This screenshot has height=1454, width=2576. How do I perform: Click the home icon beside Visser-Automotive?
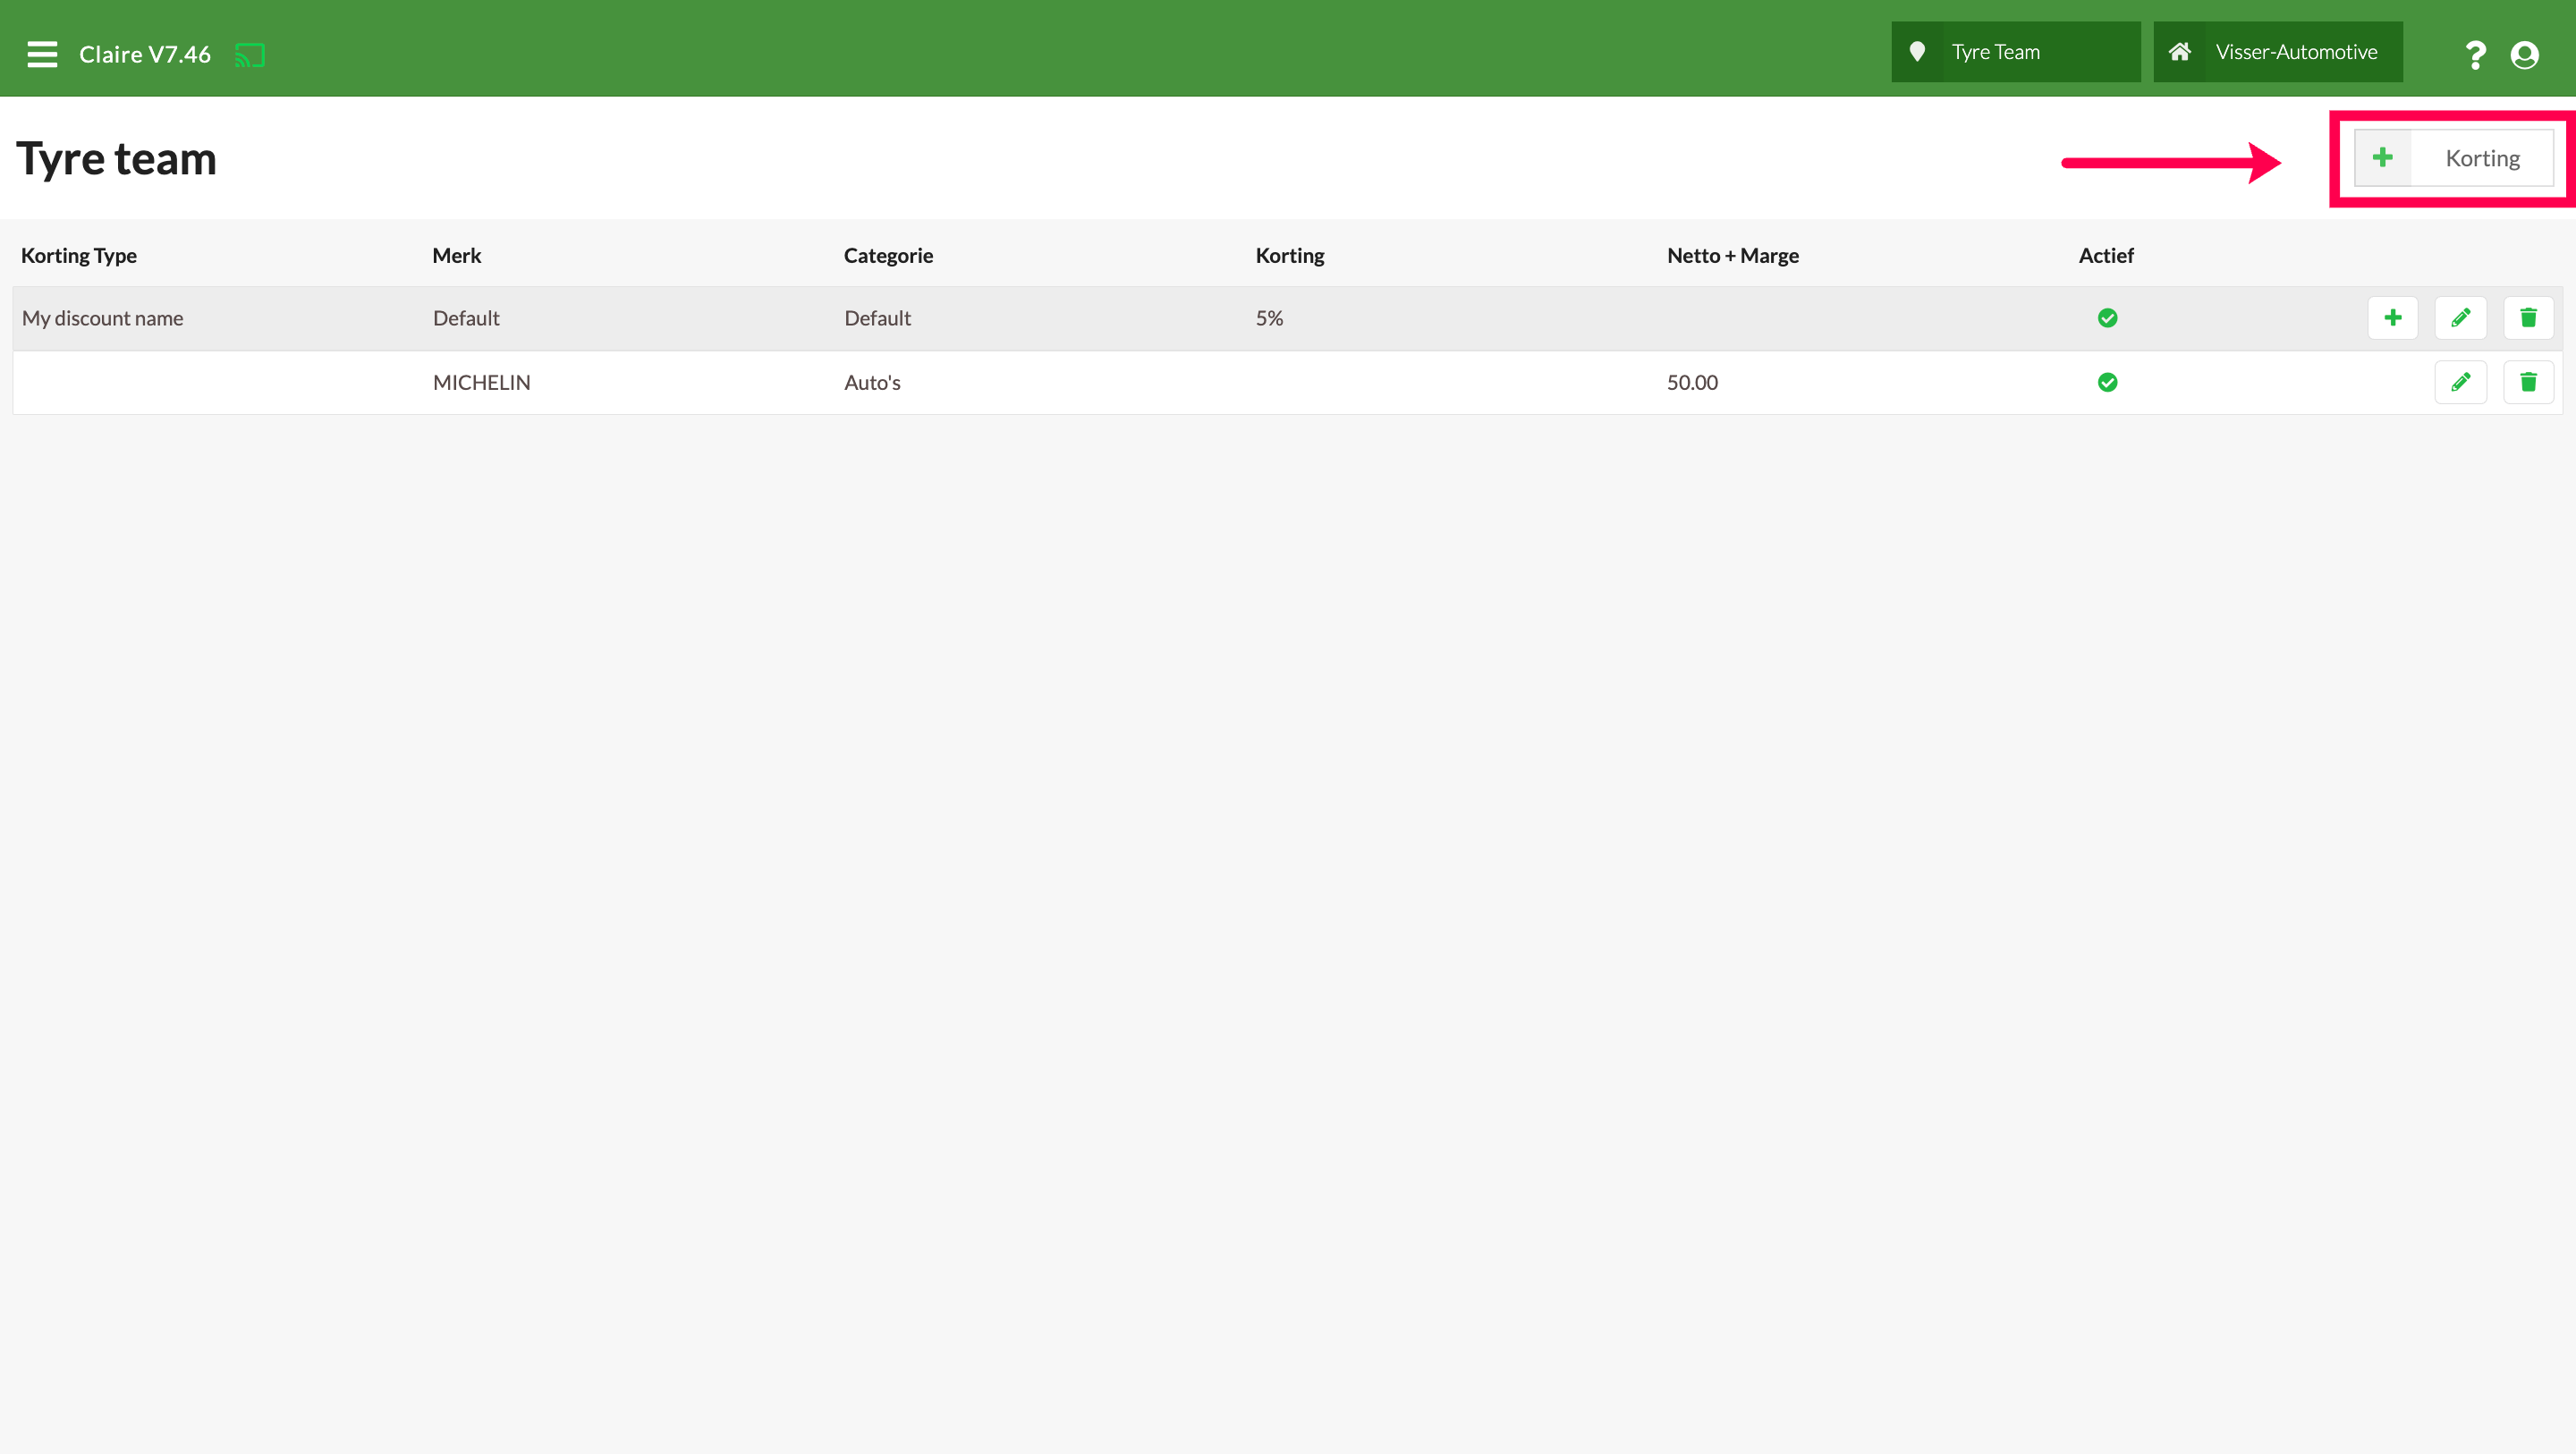pos(2180,52)
